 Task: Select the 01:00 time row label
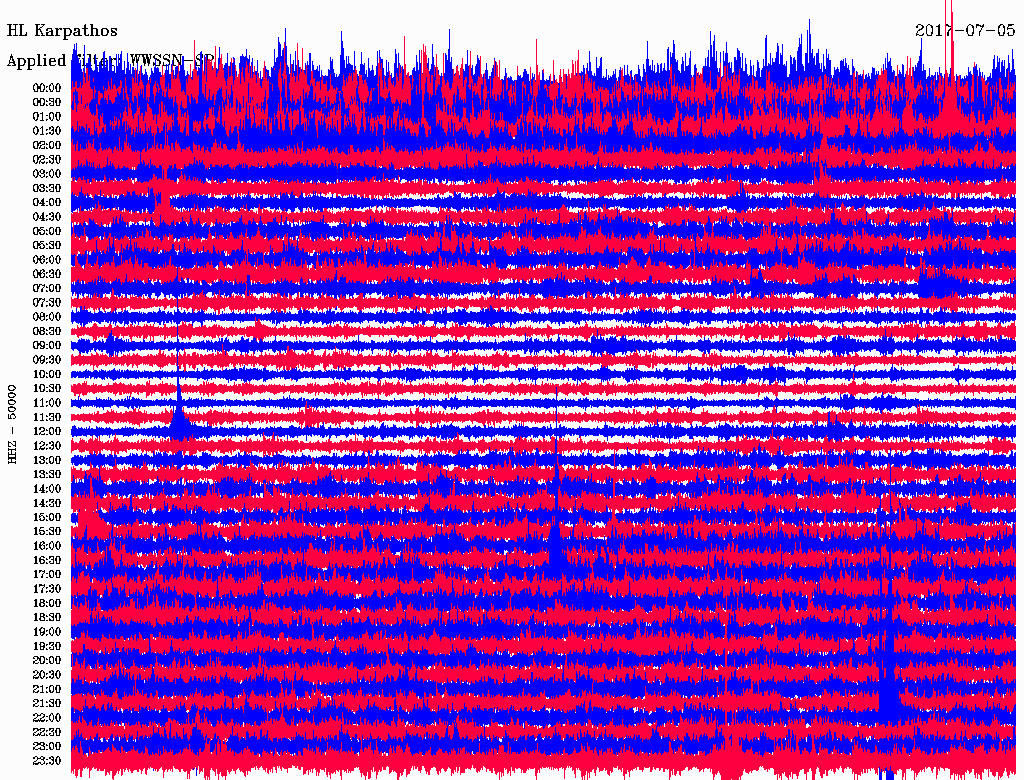[x=47, y=117]
